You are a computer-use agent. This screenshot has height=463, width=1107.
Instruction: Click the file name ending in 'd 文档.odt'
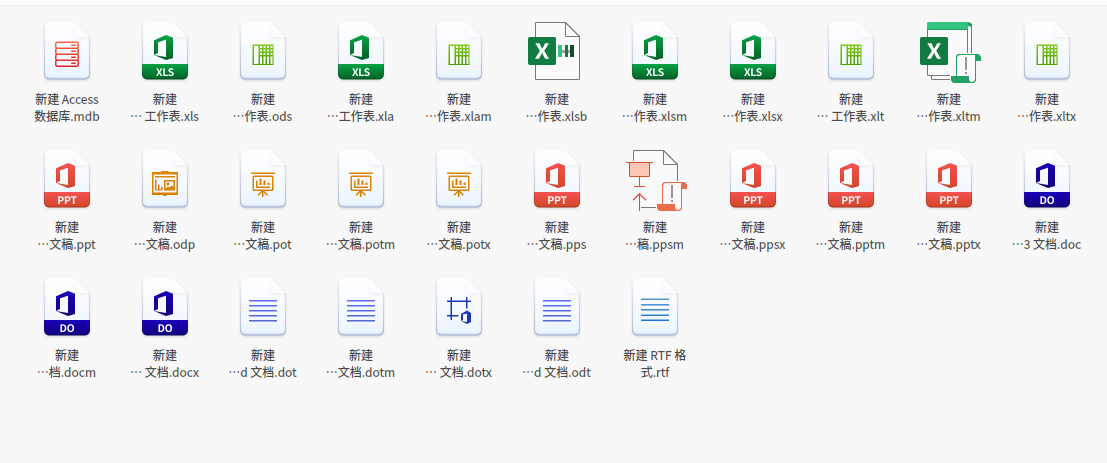point(557,363)
